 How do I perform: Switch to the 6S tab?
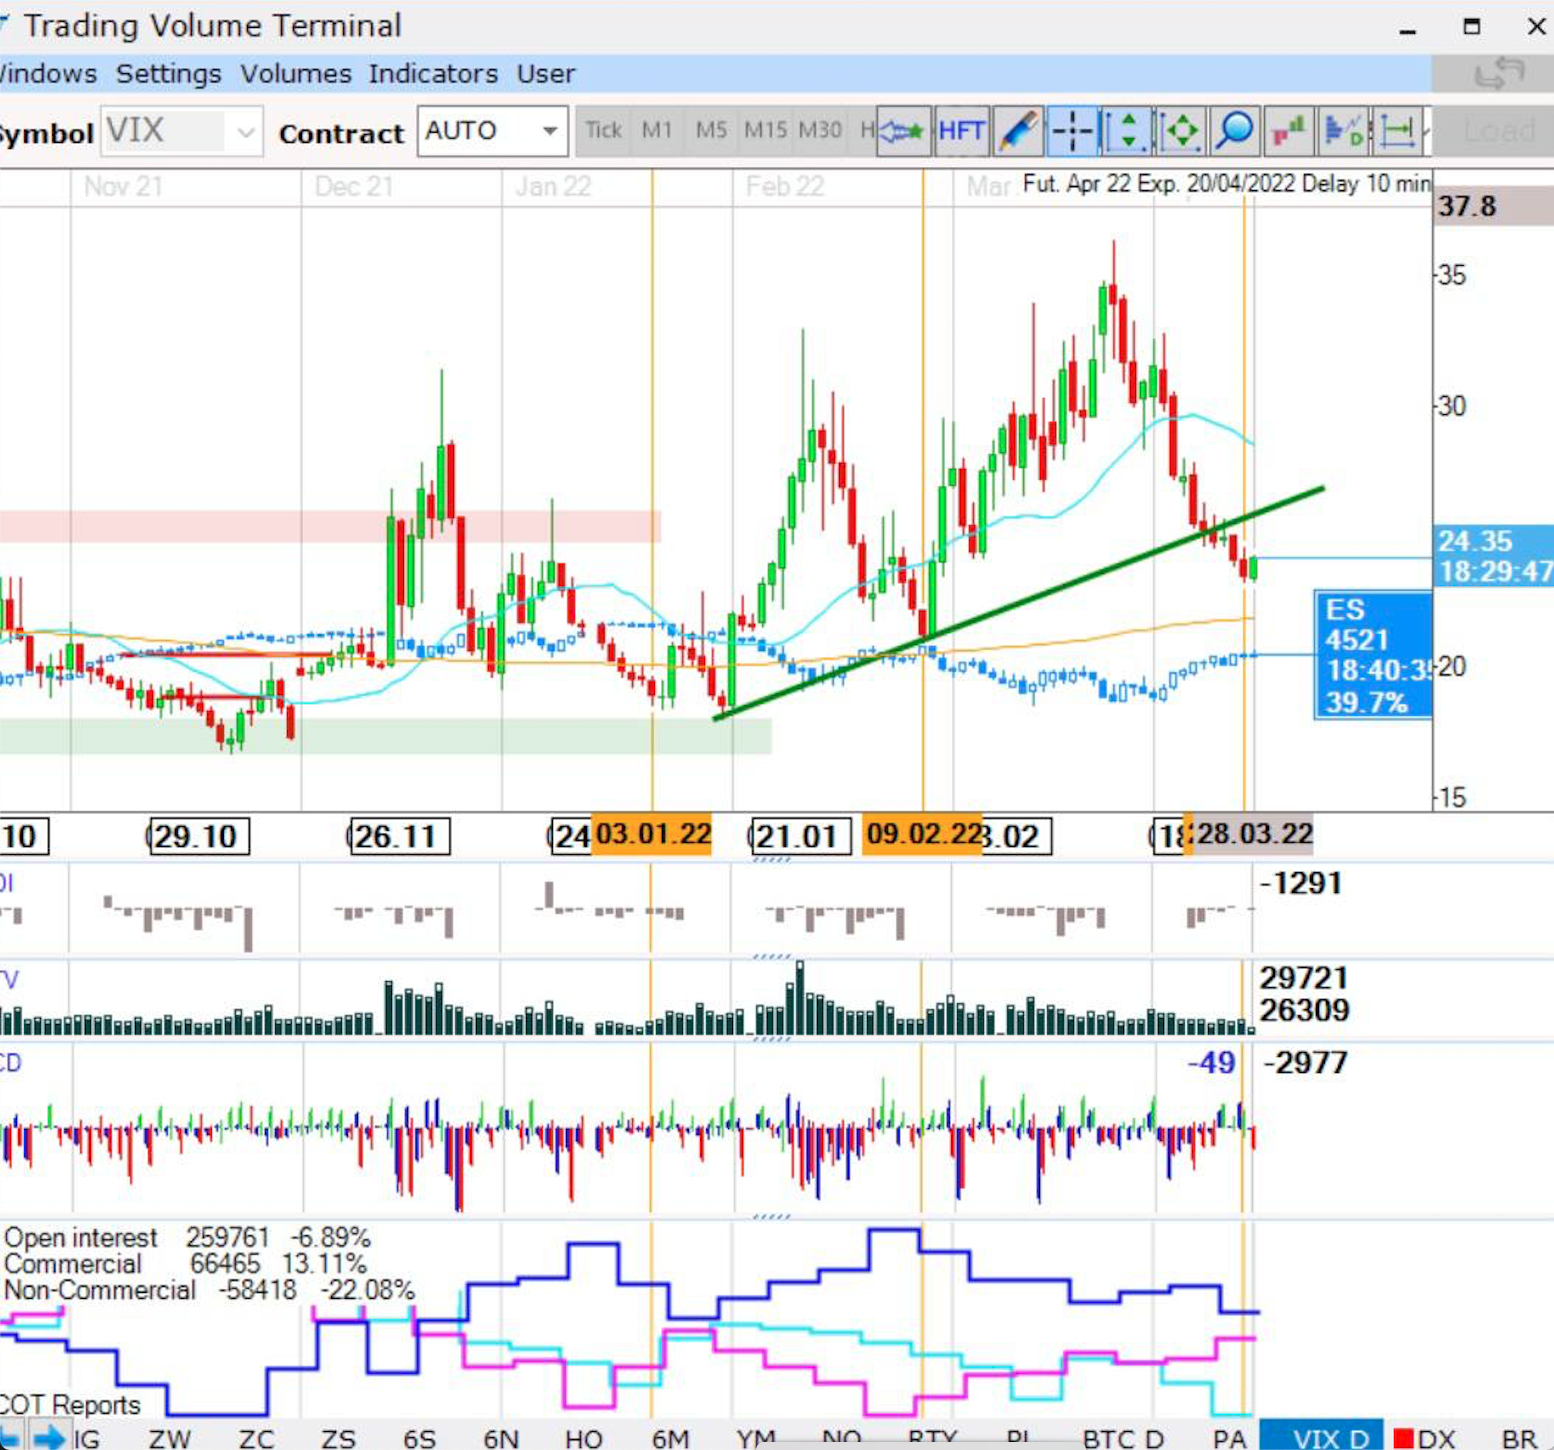coord(420,1439)
